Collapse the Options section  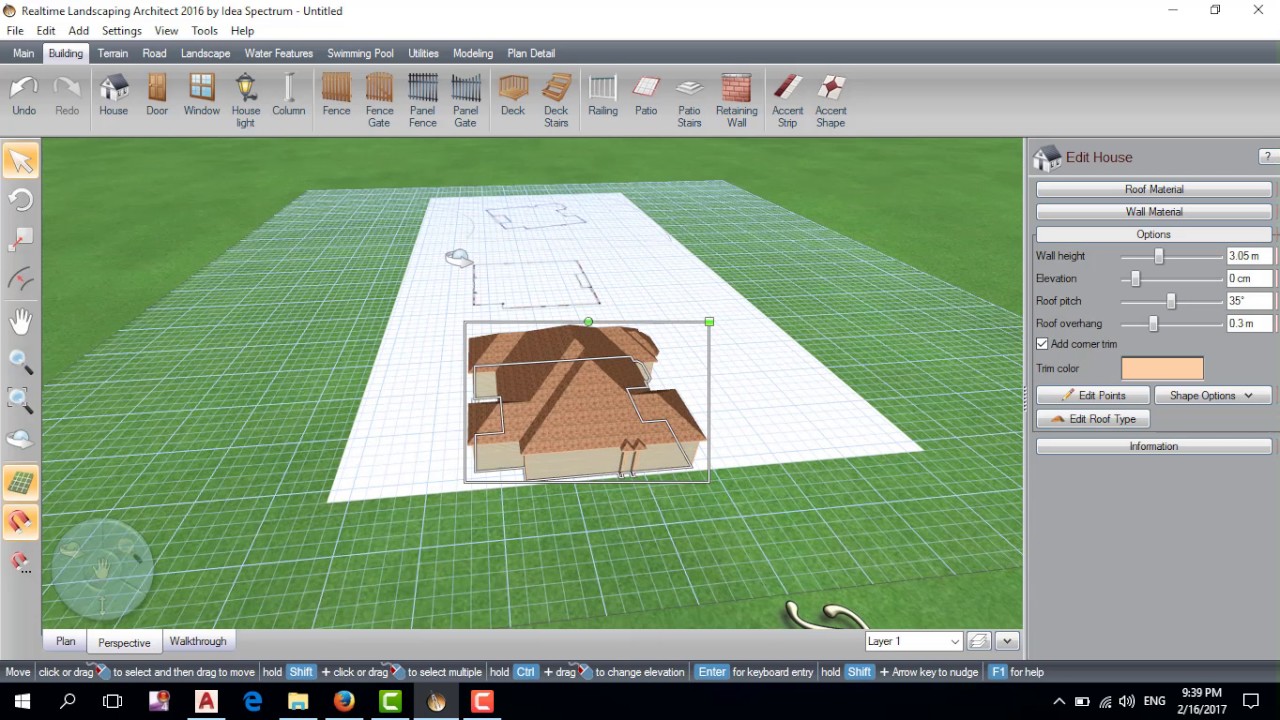tap(1154, 234)
